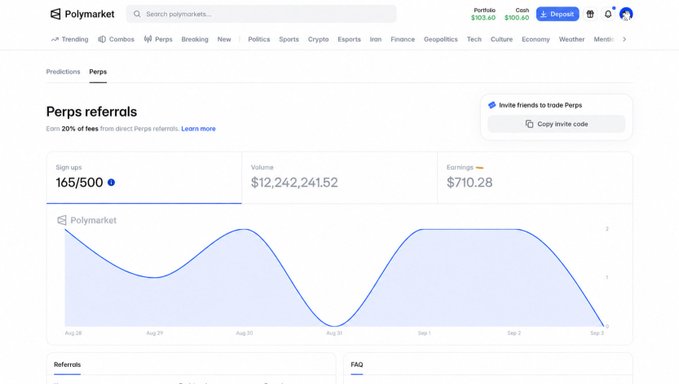This screenshot has width=679, height=384.
Task: Click the Sep 1 chart date label
Action: click(424, 333)
